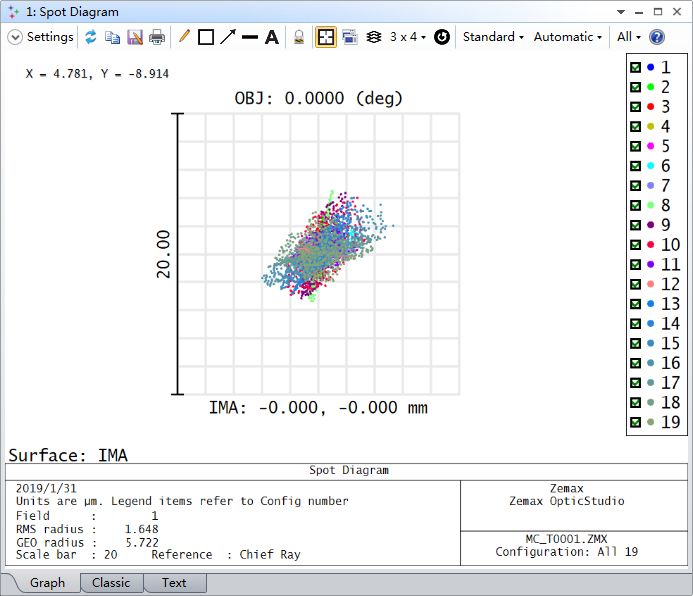The width and height of the screenshot is (693, 596).
Task: Toggle legend checkbox for configuration 10
Action: [x=635, y=245]
